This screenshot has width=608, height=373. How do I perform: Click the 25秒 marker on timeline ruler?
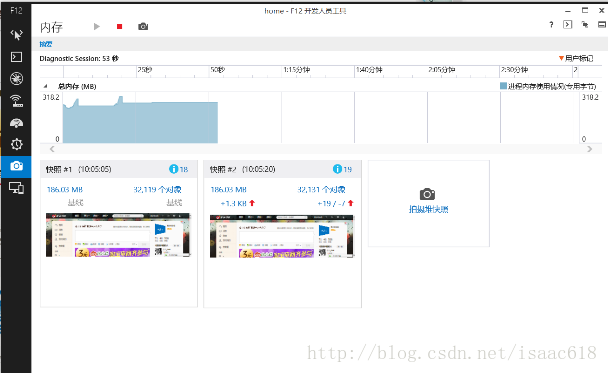tap(145, 70)
